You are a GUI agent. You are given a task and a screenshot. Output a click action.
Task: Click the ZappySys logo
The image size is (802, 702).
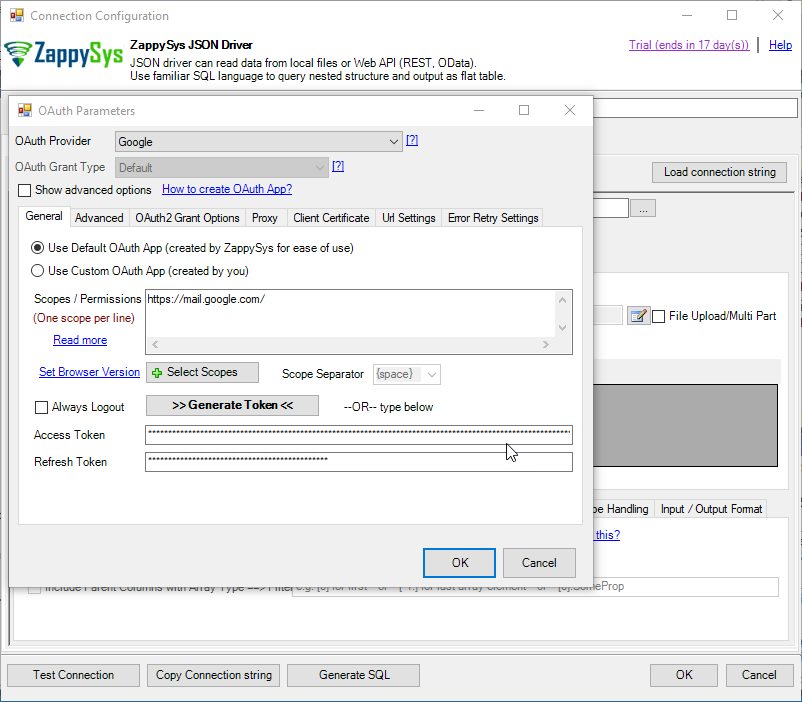[x=63, y=54]
